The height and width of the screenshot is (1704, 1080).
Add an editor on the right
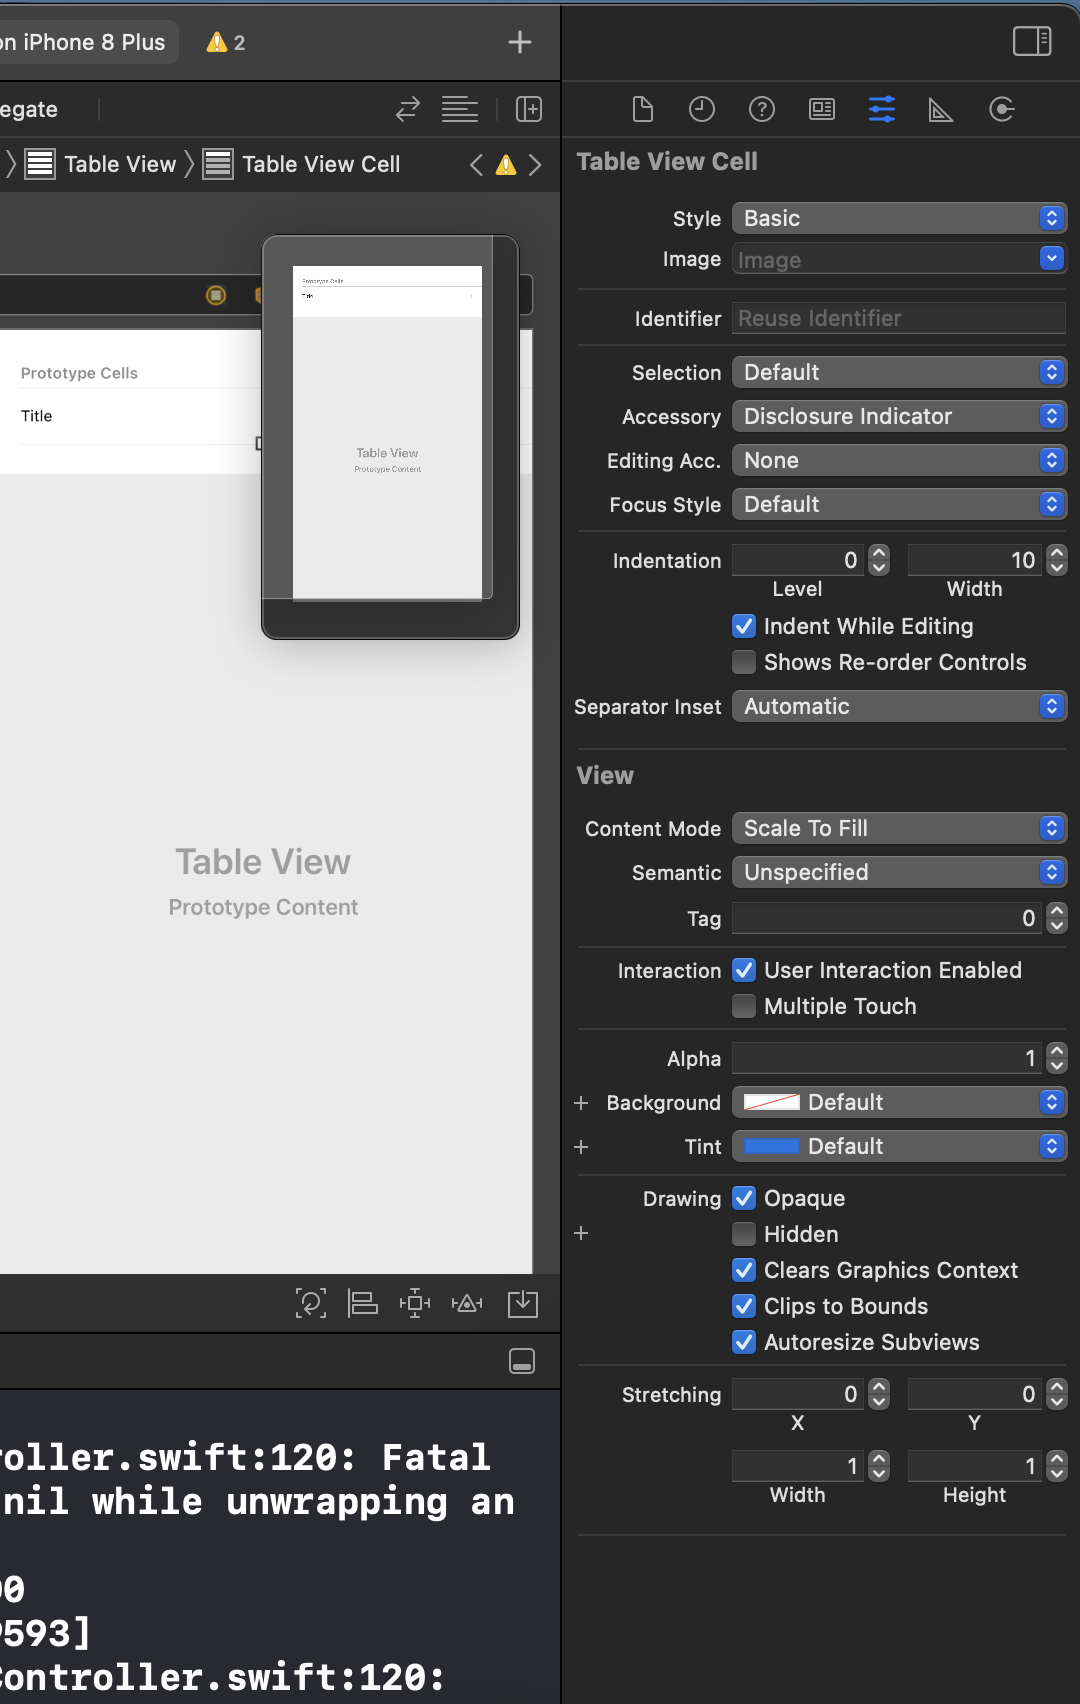pos(529,109)
